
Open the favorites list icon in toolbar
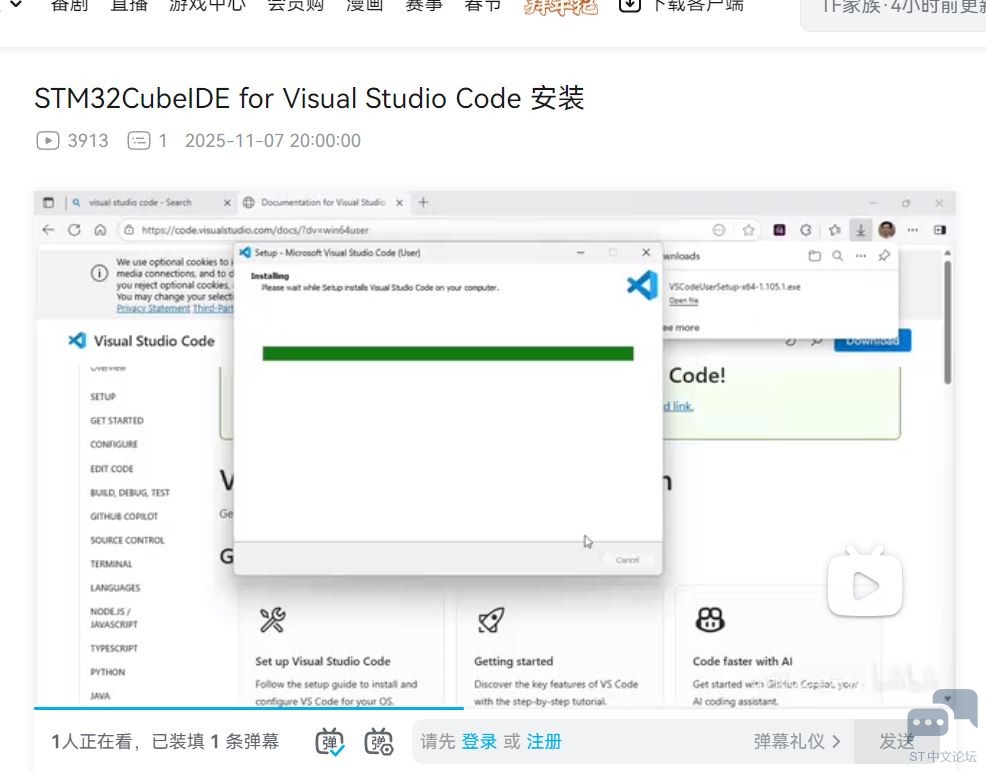[x=834, y=230]
